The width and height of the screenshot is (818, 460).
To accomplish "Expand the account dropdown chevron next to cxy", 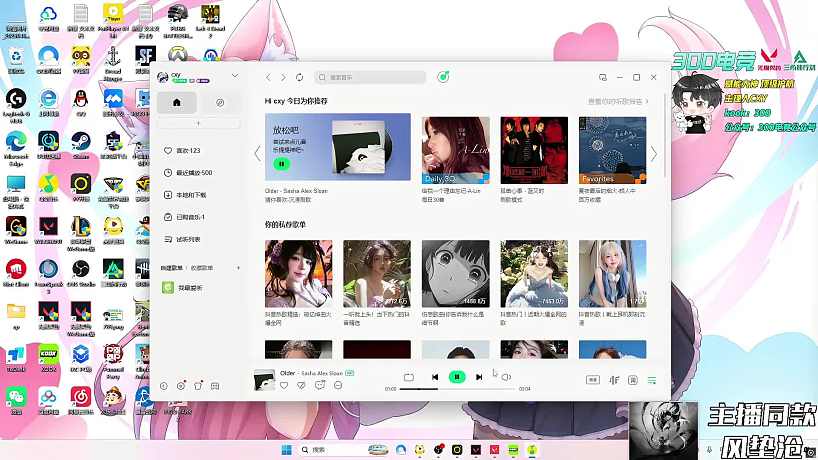I will click(235, 76).
